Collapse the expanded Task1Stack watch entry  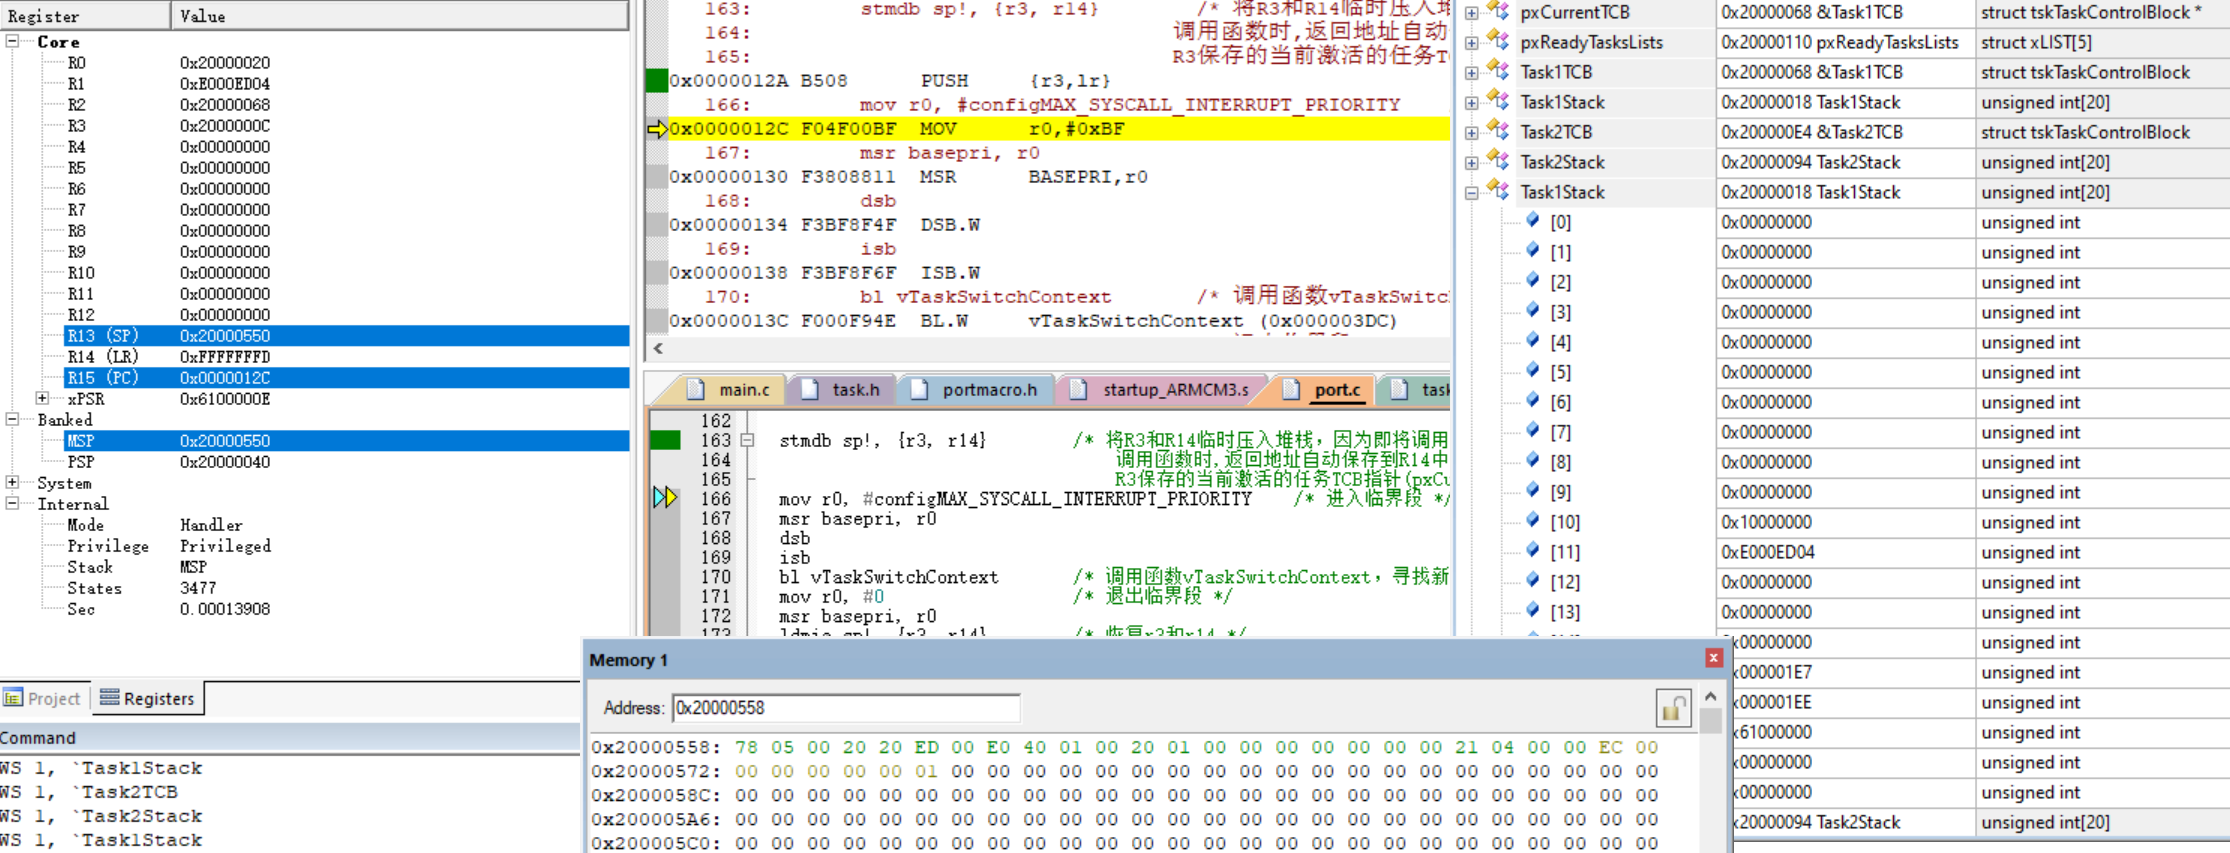pyautogui.click(x=1471, y=193)
